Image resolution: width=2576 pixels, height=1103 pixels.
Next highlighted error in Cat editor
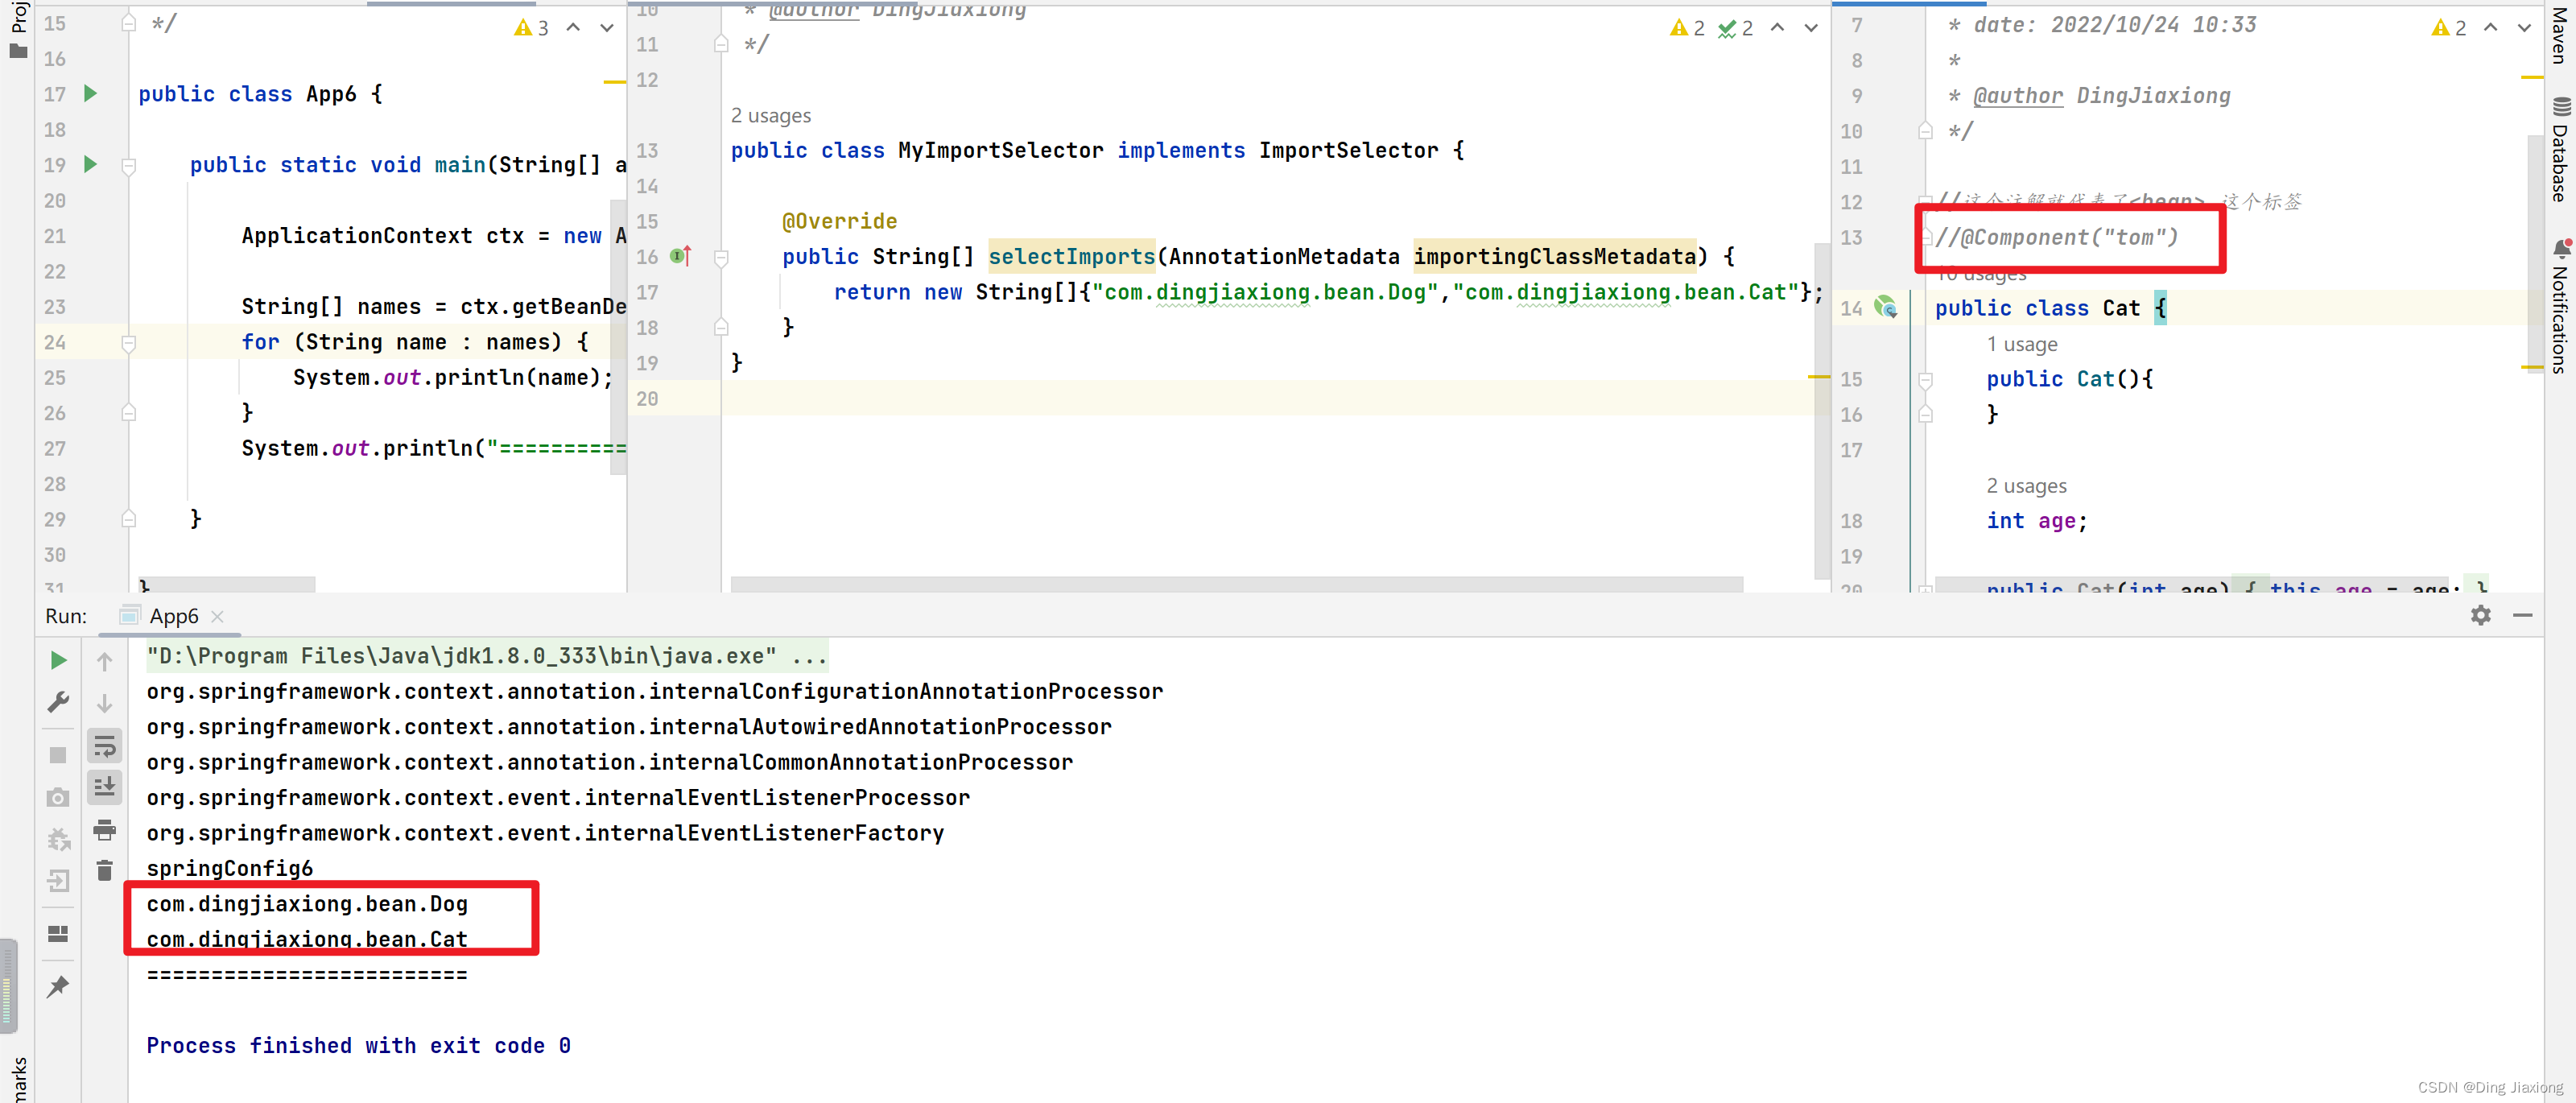click(x=2523, y=28)
